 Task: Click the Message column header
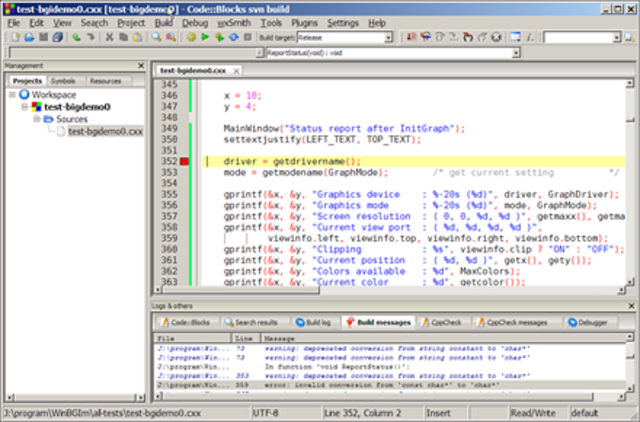pyautogui.click(x=443, y=338)
